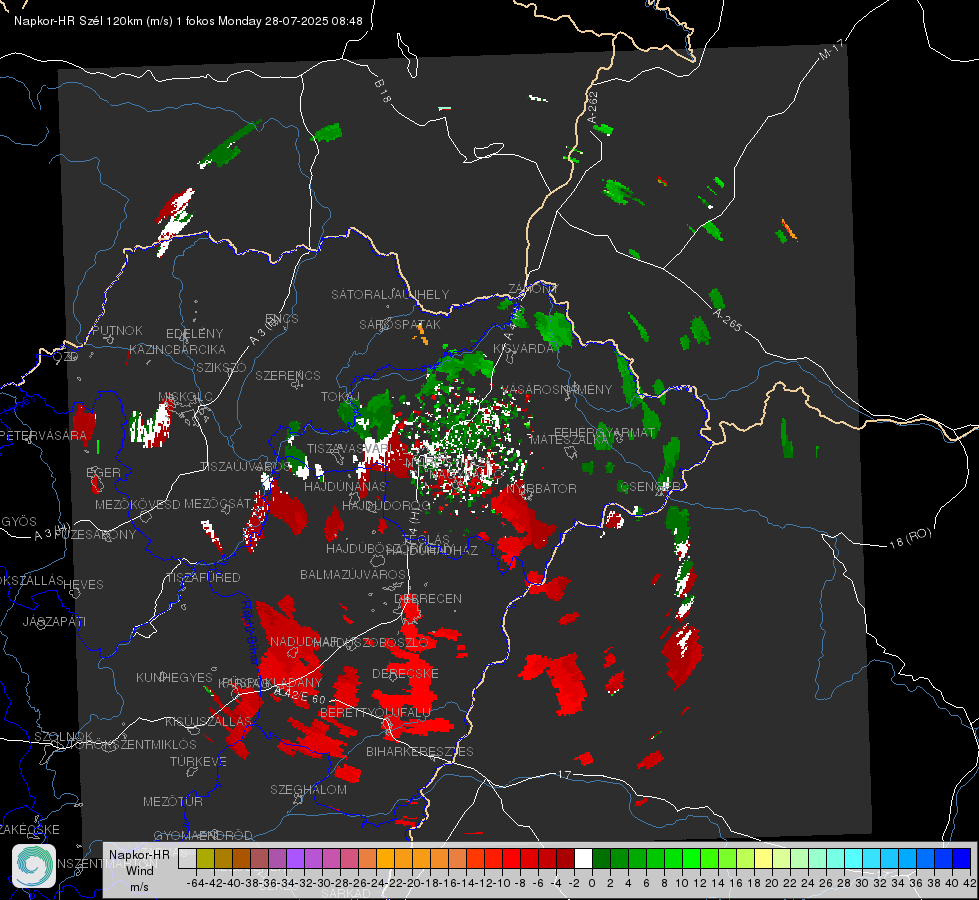Click the darkest green swatch right of white
The image size is (979, 900).
click(601, 858)
